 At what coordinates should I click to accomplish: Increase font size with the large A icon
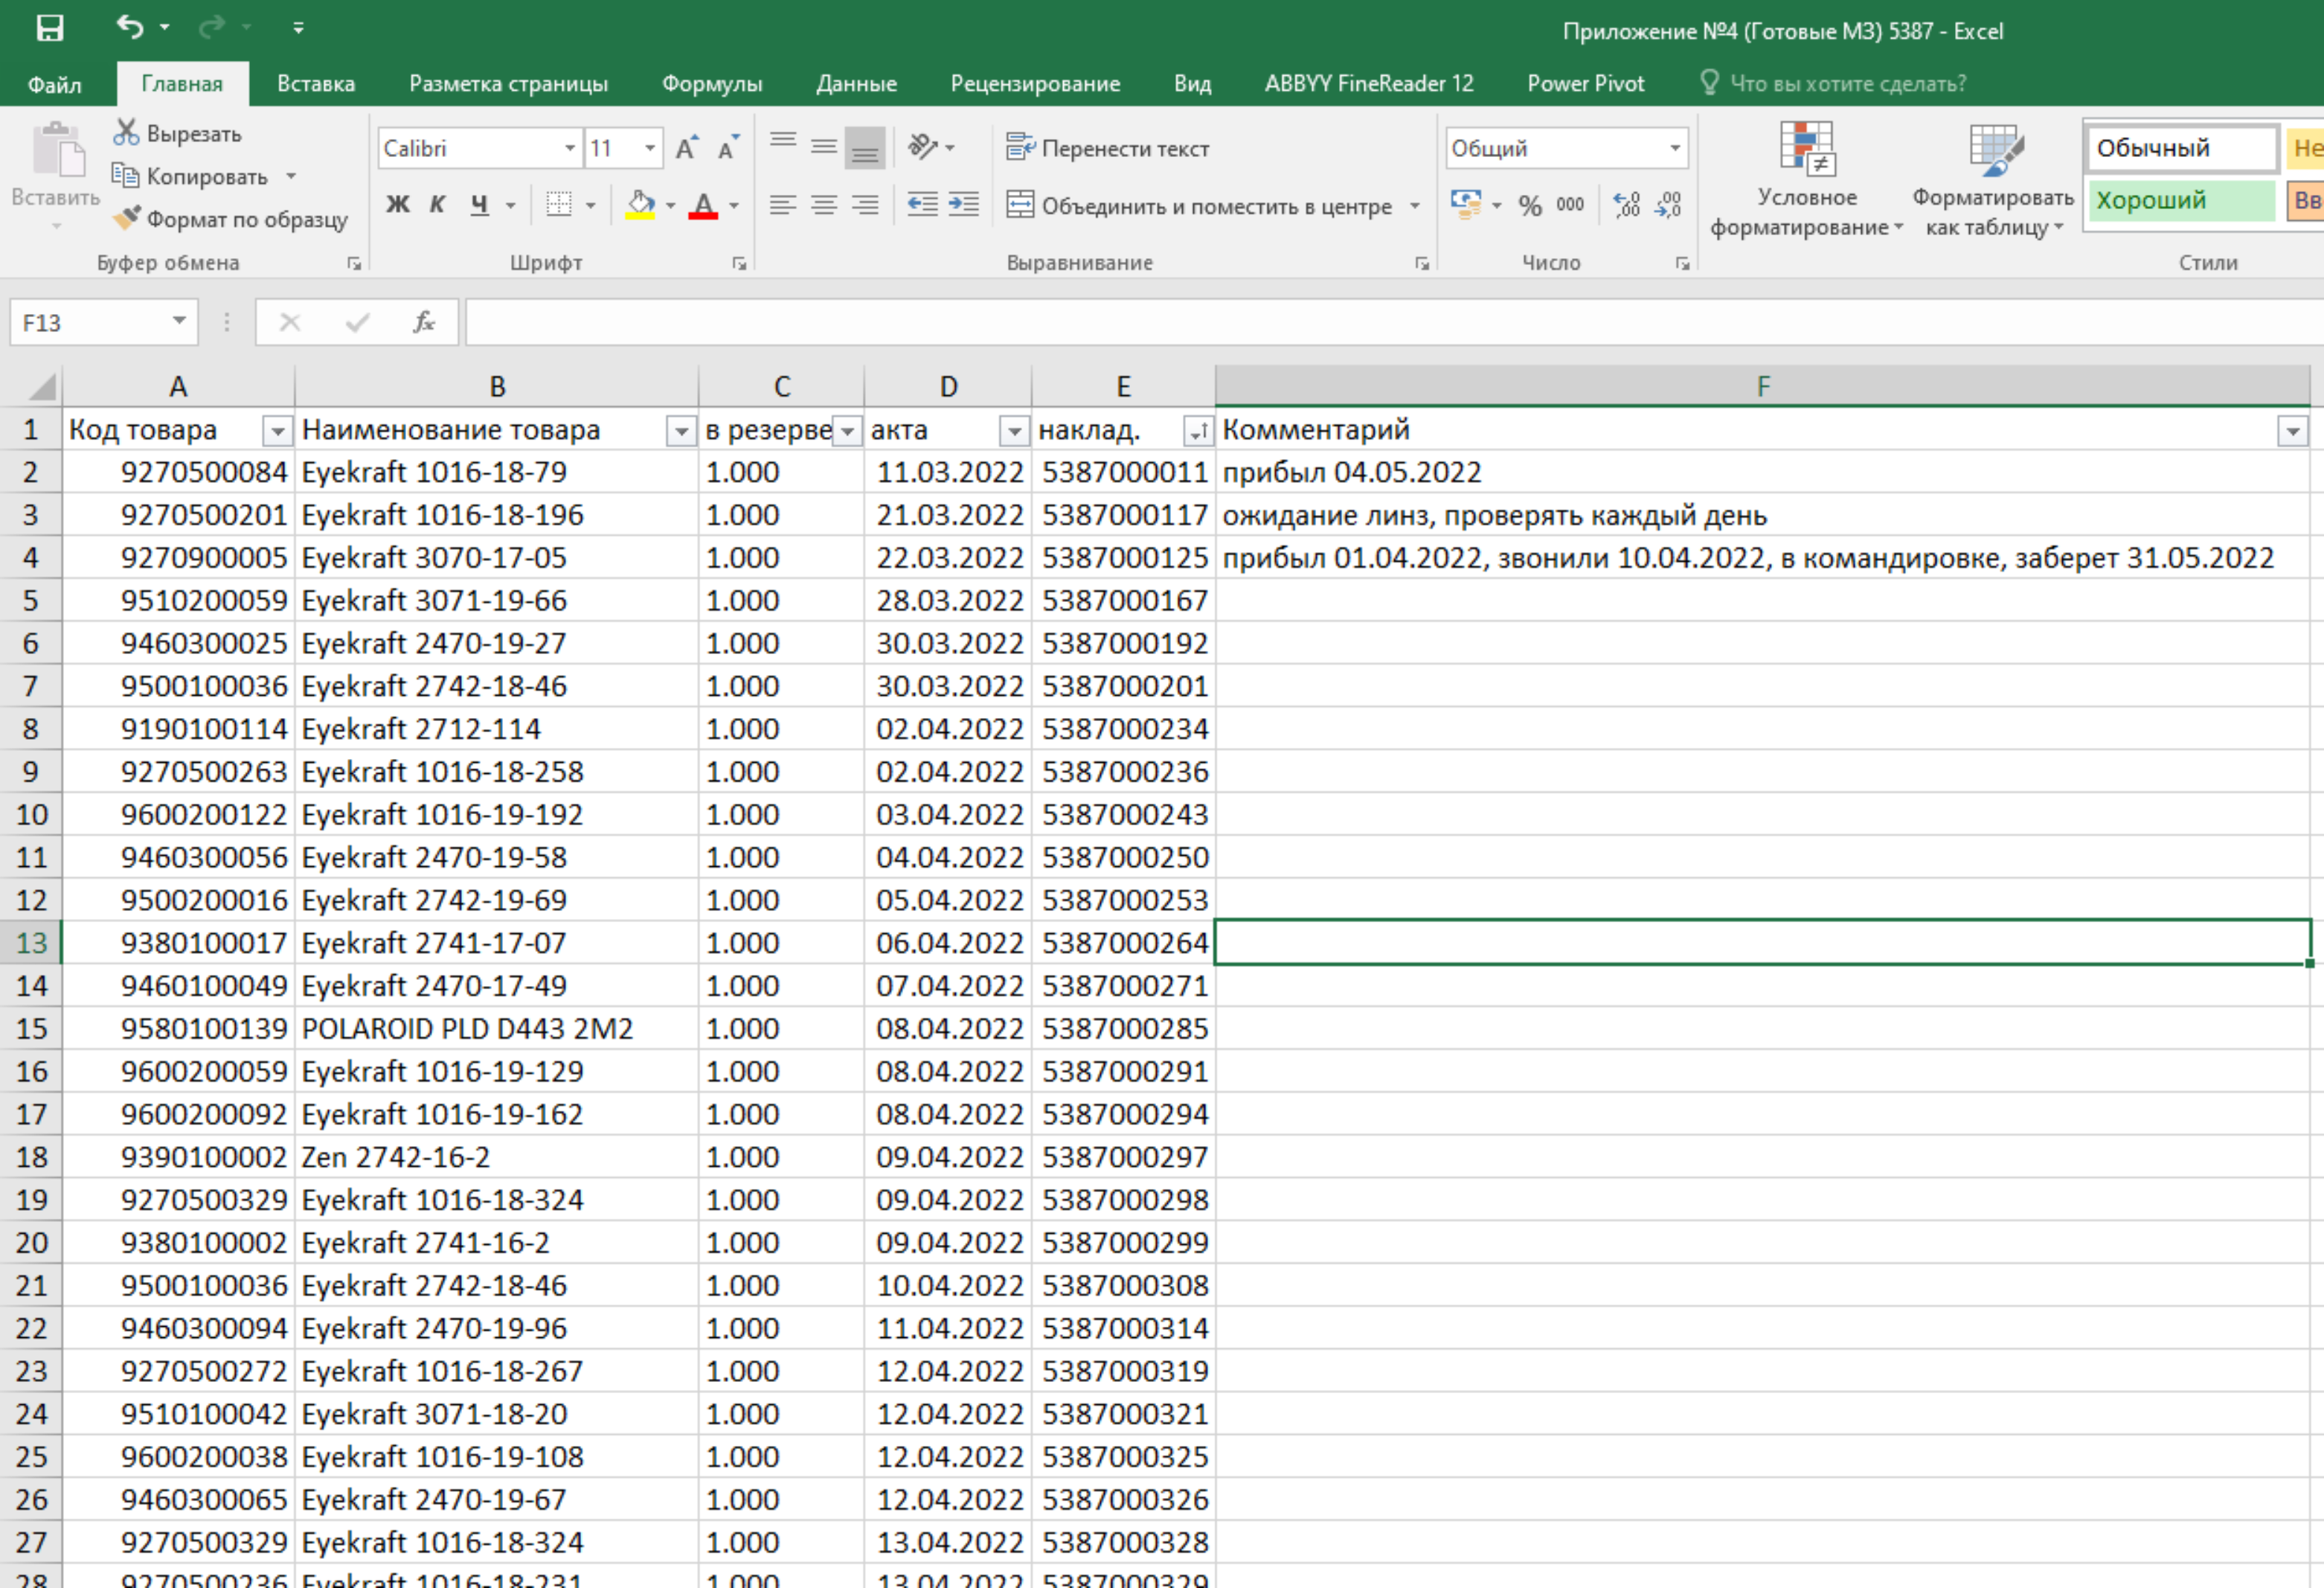point(686,148)
